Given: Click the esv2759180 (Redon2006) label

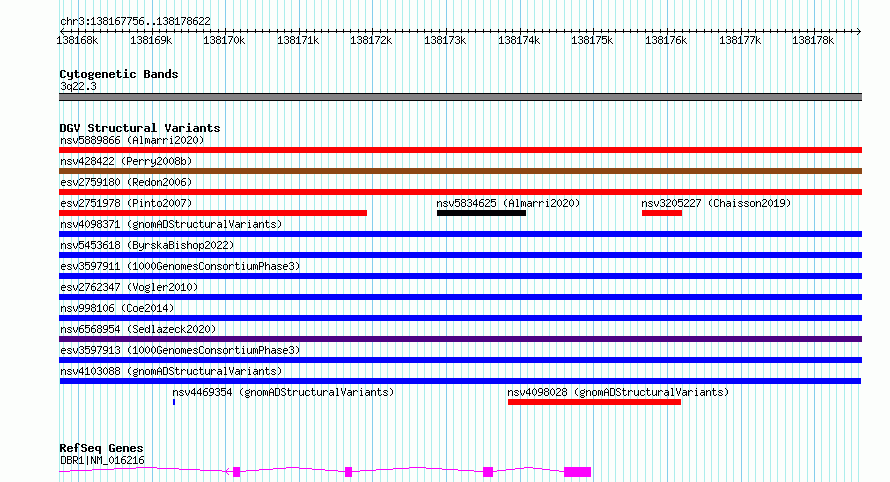Looking at the screenshot, I should [126, 182].
